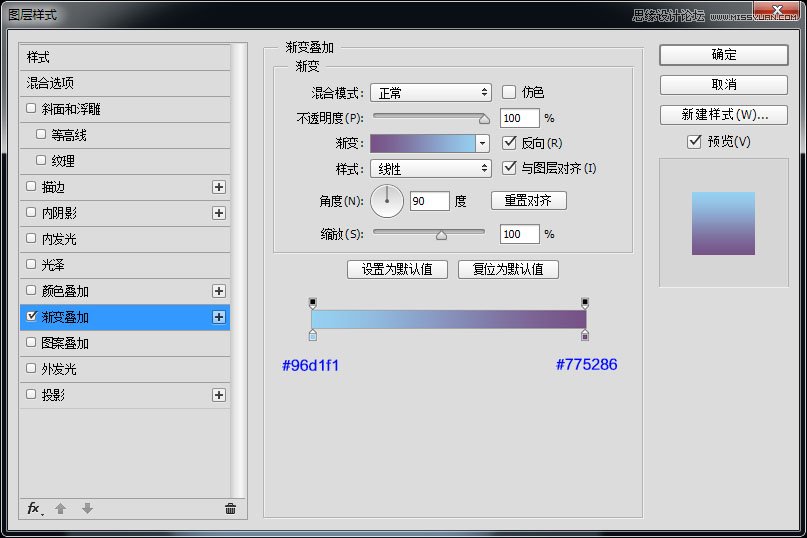Select the light blue color stop below gradient

313,336
